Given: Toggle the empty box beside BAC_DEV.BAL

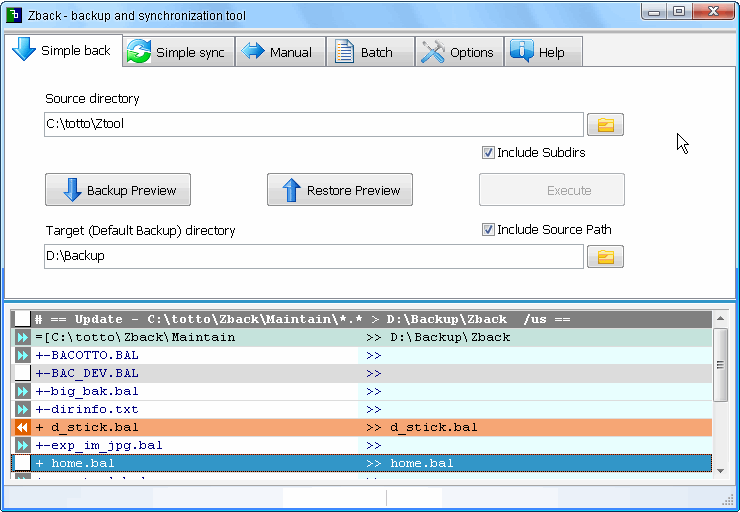Looking at the screenshot, I should coord(22,373).
